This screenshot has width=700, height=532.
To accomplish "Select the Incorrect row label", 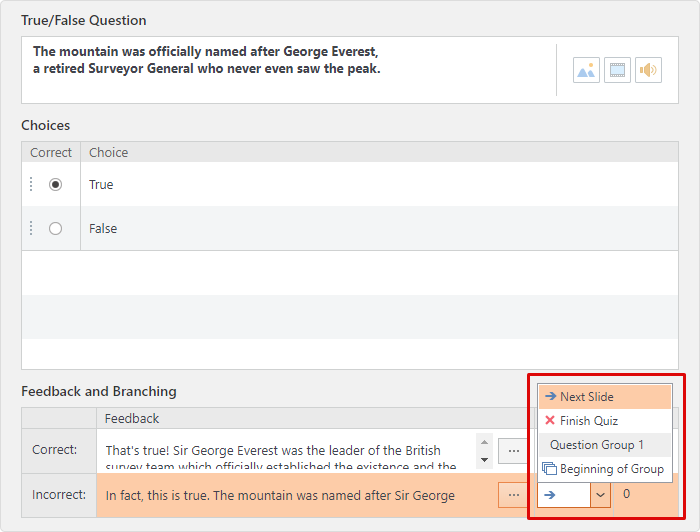I will point(59,495).
